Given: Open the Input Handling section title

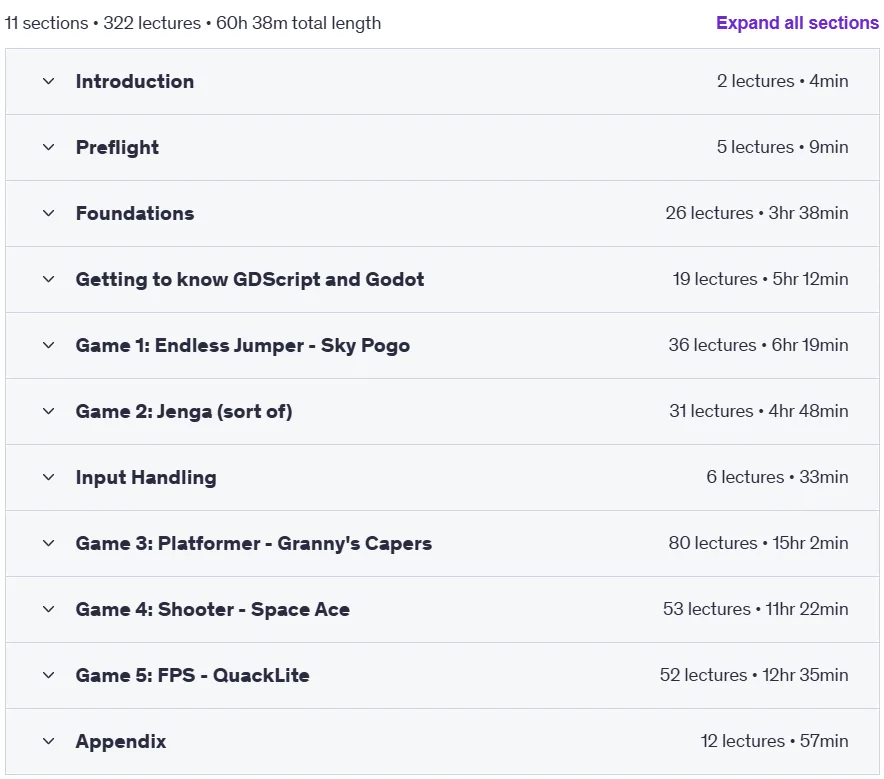Looking at the screenshot, I should pos(146,477).
